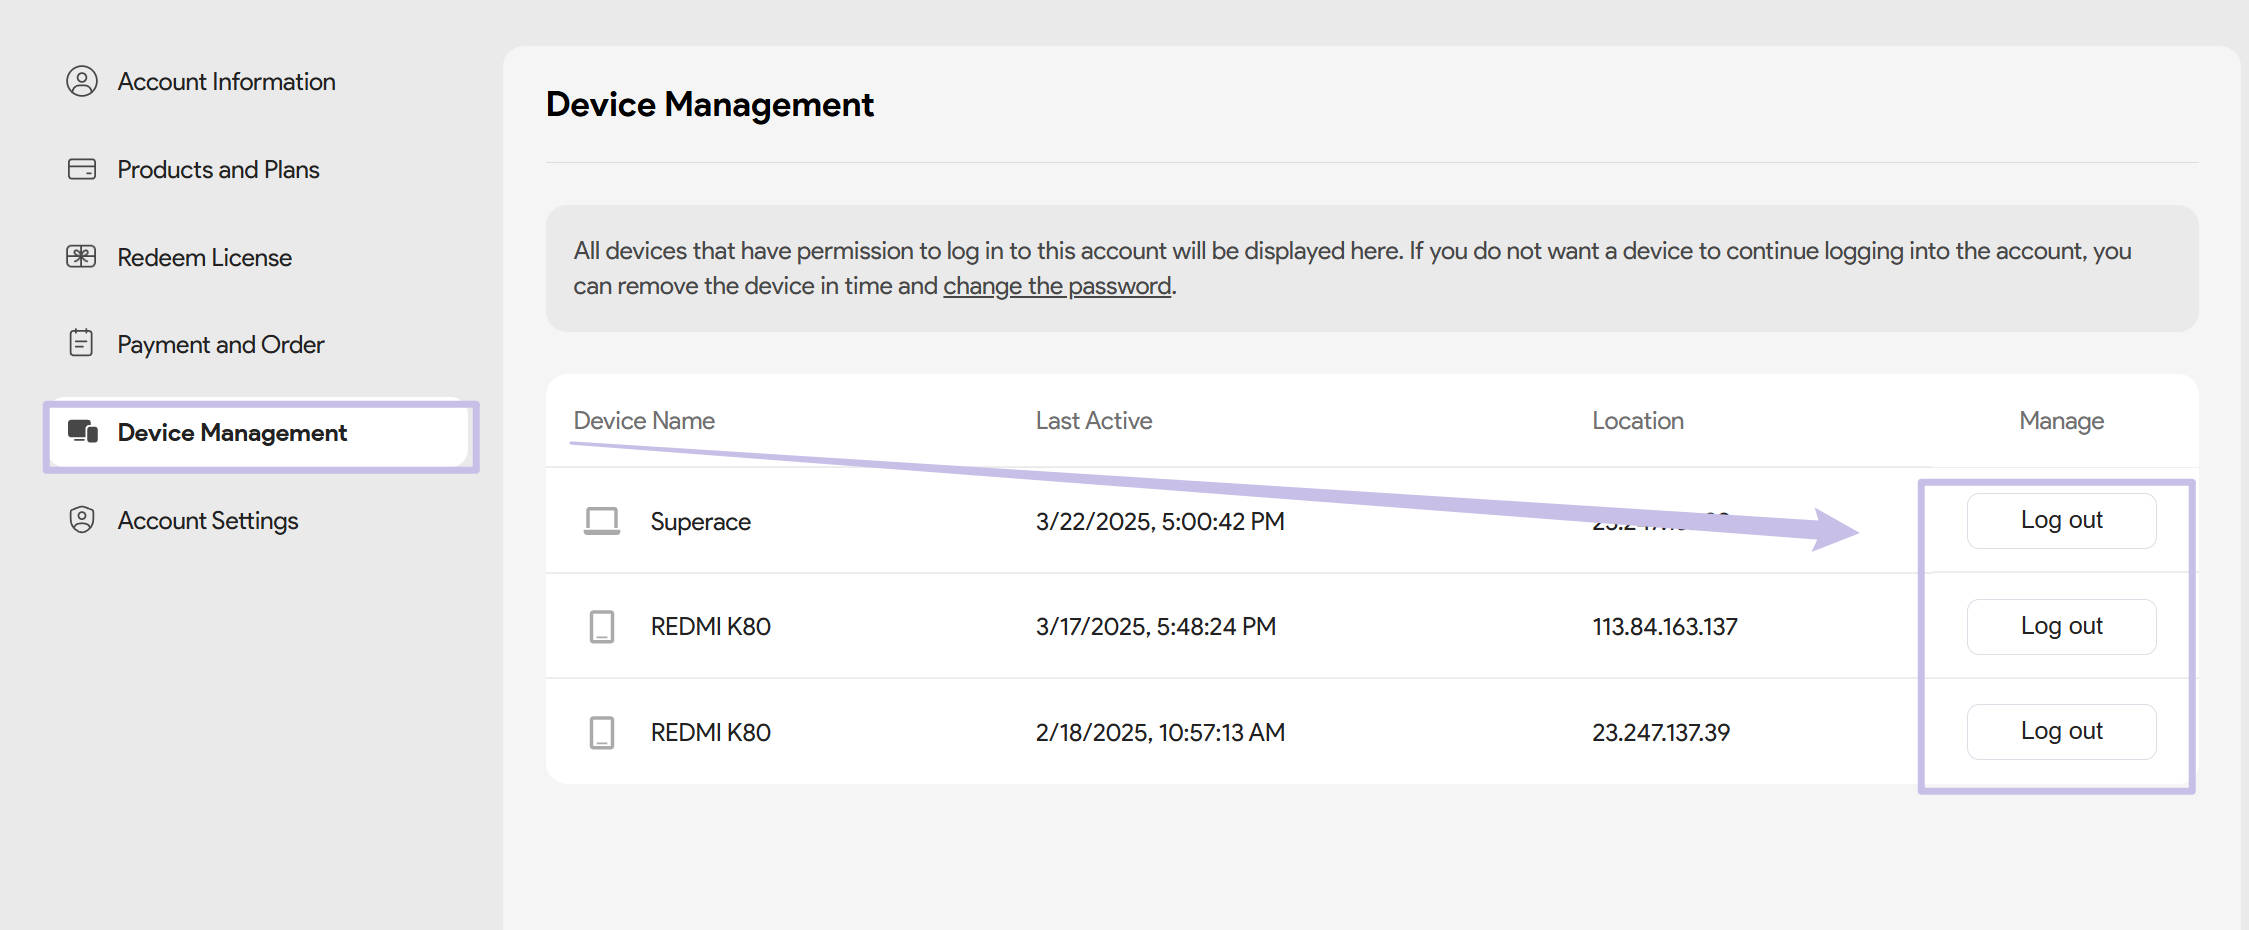Screen dimensions: 2249x930
Task: Click the Redeem License gift icon
Action: 82,257
